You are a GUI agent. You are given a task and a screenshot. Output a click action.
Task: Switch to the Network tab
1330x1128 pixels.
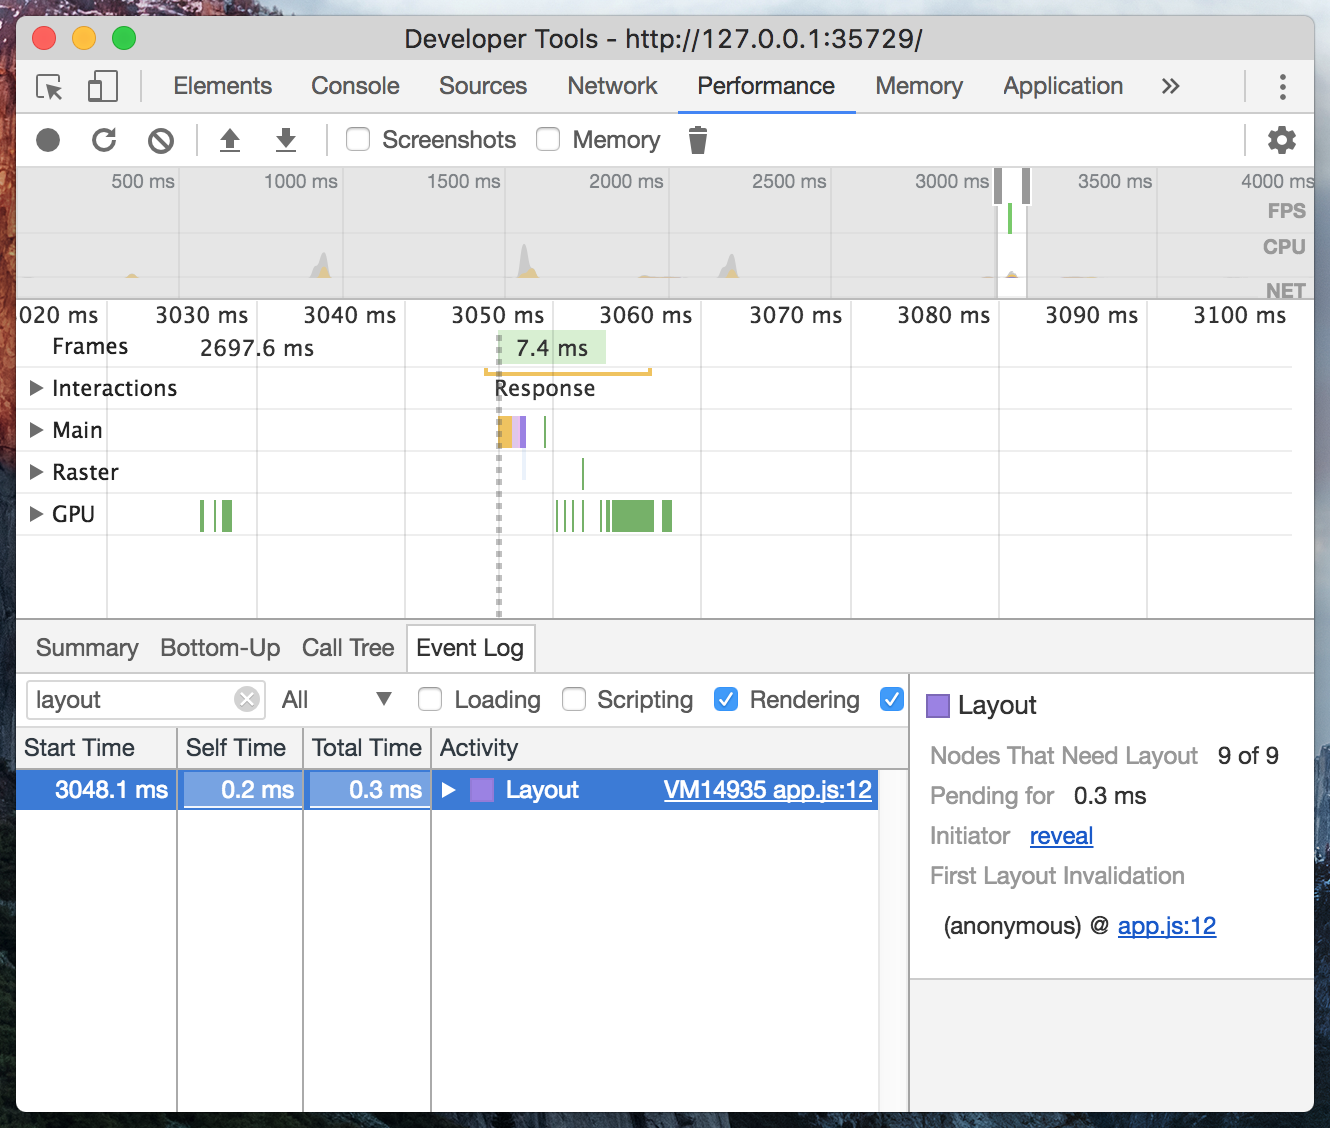pos(612,86)
